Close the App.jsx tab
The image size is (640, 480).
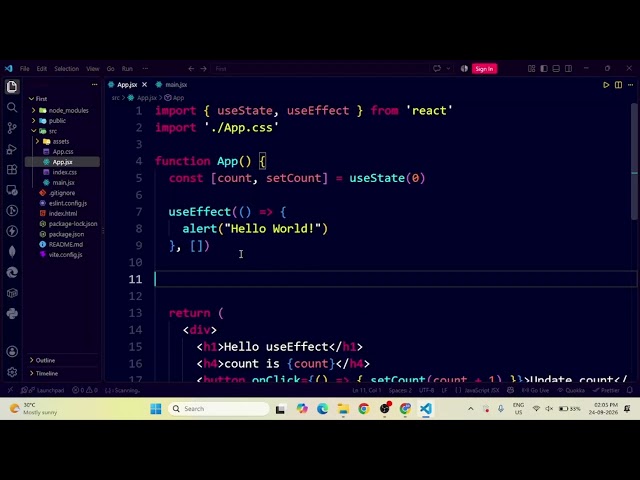pyautogui.click(x=144, y=84)
